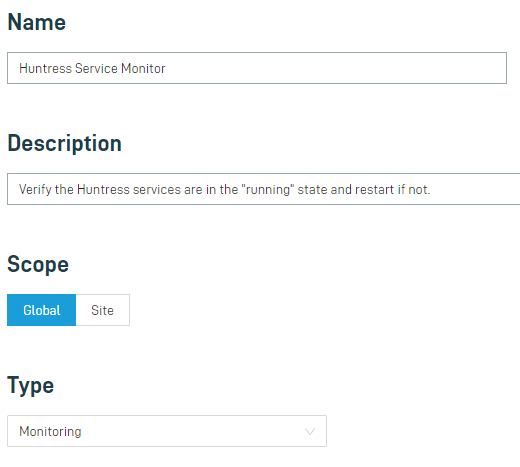This screenshot has height=467, width=520.
Task: Switch scope to Site
Action: tap(103, 310)
